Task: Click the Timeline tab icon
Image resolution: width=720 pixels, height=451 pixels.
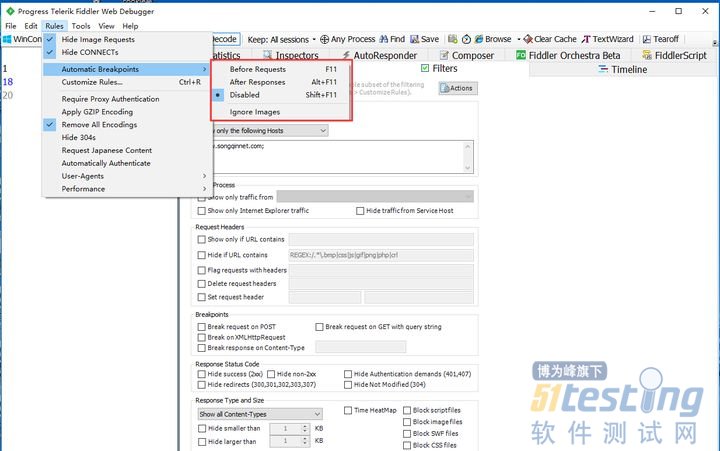Action: 603,69
